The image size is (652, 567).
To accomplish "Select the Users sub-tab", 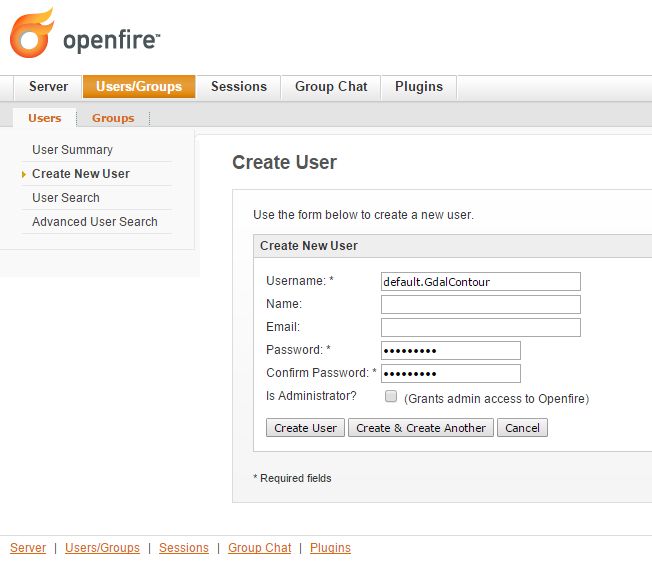I will (x=45, y=118).
